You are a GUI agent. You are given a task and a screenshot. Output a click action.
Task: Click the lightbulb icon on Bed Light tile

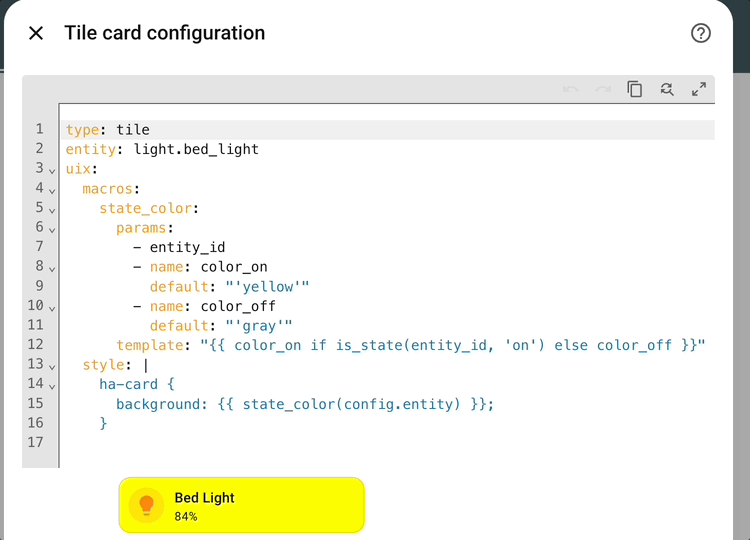coord(146,505)
